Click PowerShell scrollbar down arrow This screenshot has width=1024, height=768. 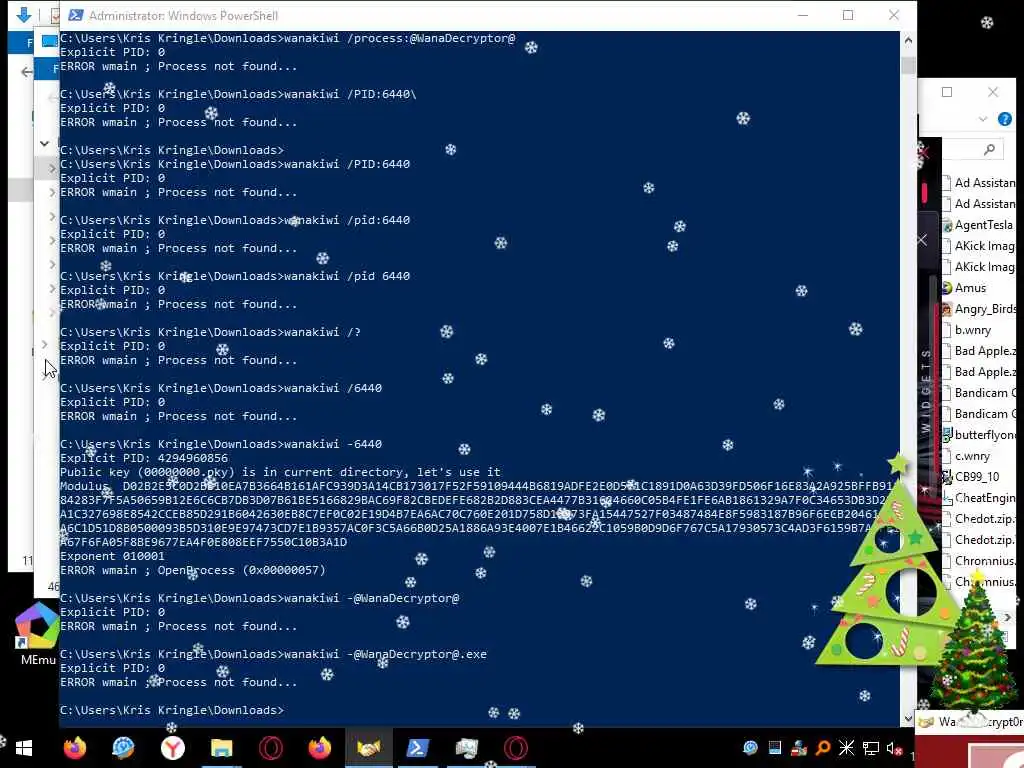click(x=908, y=719)
